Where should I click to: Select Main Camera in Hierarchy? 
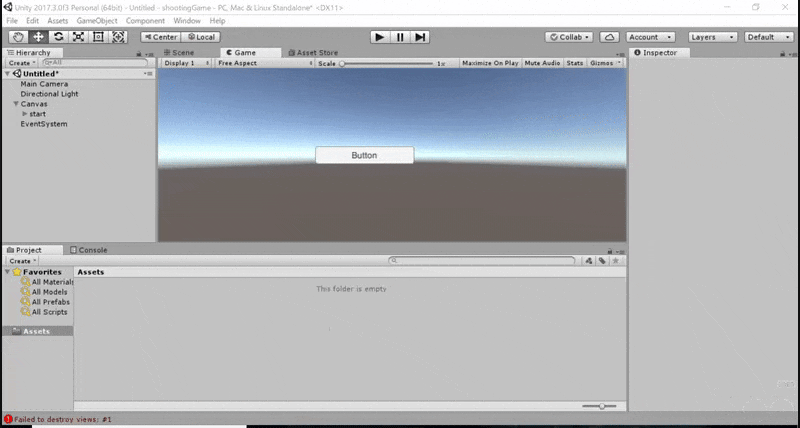(44, 84)
